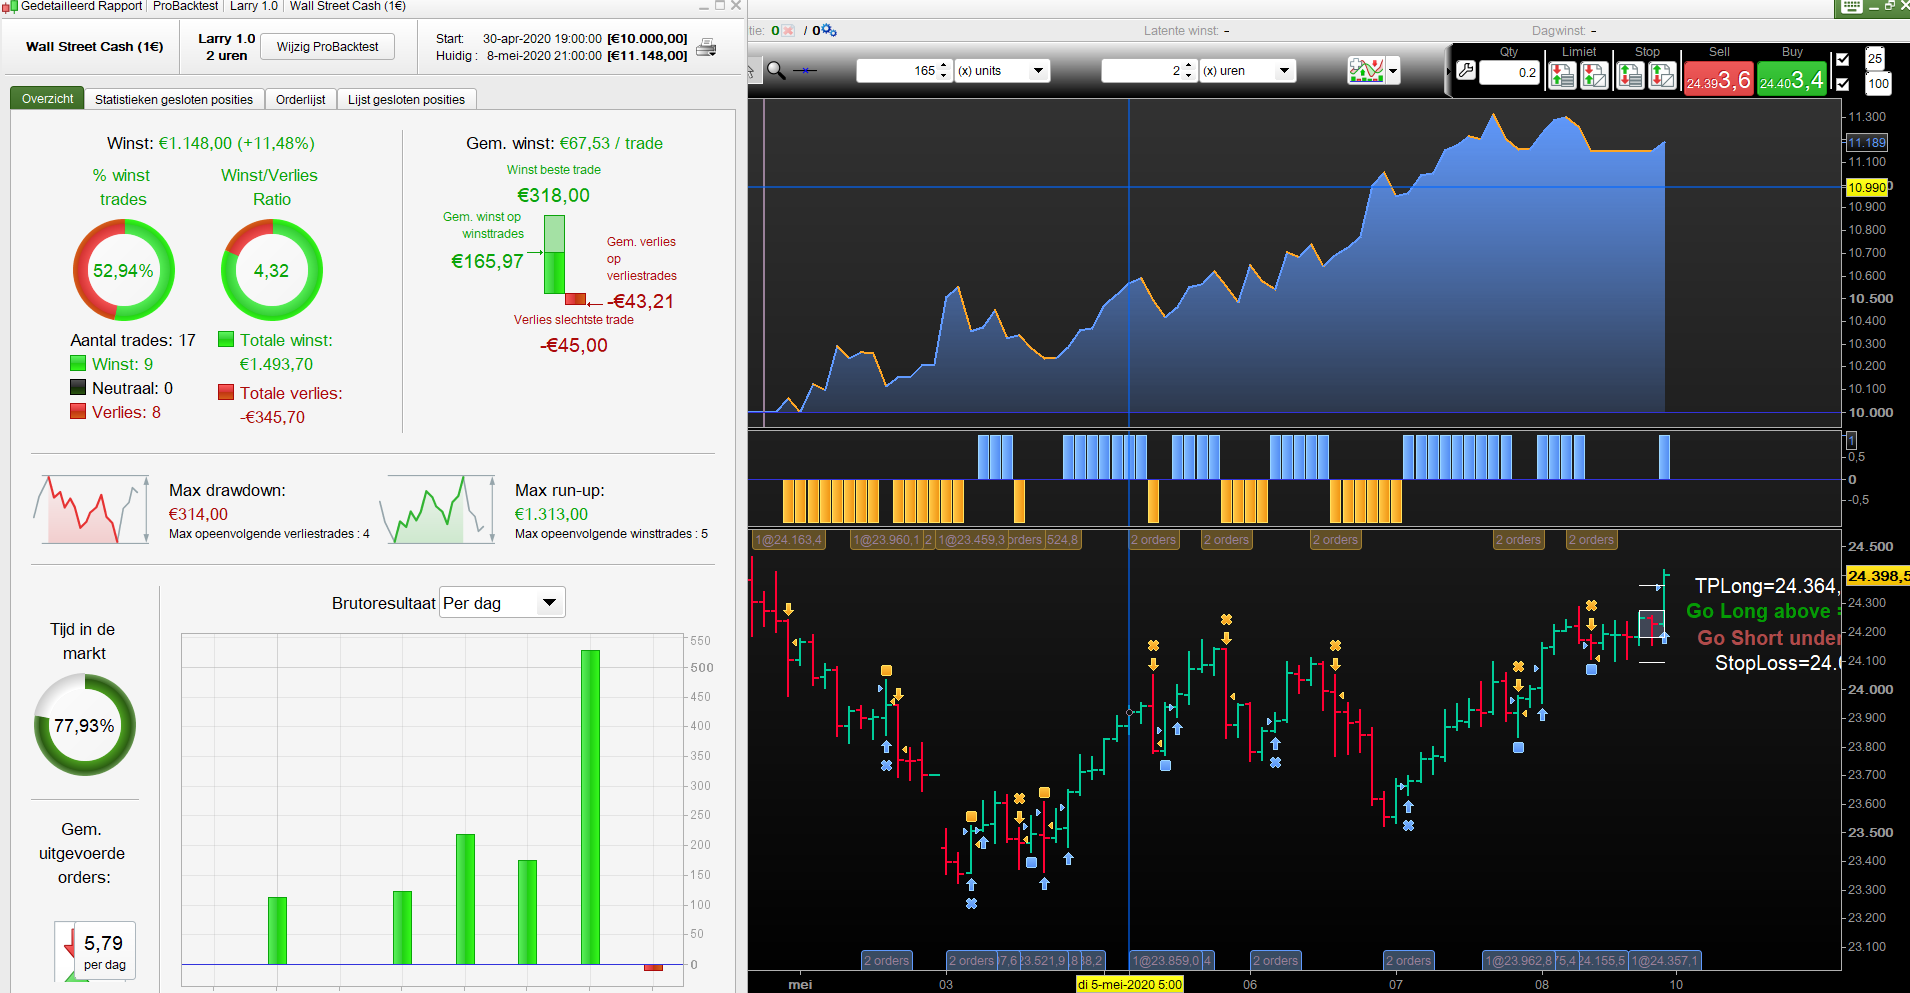Open the (x) units dropdown
The height and width of the screenshot is (993, 1910).
(1002, 71)
